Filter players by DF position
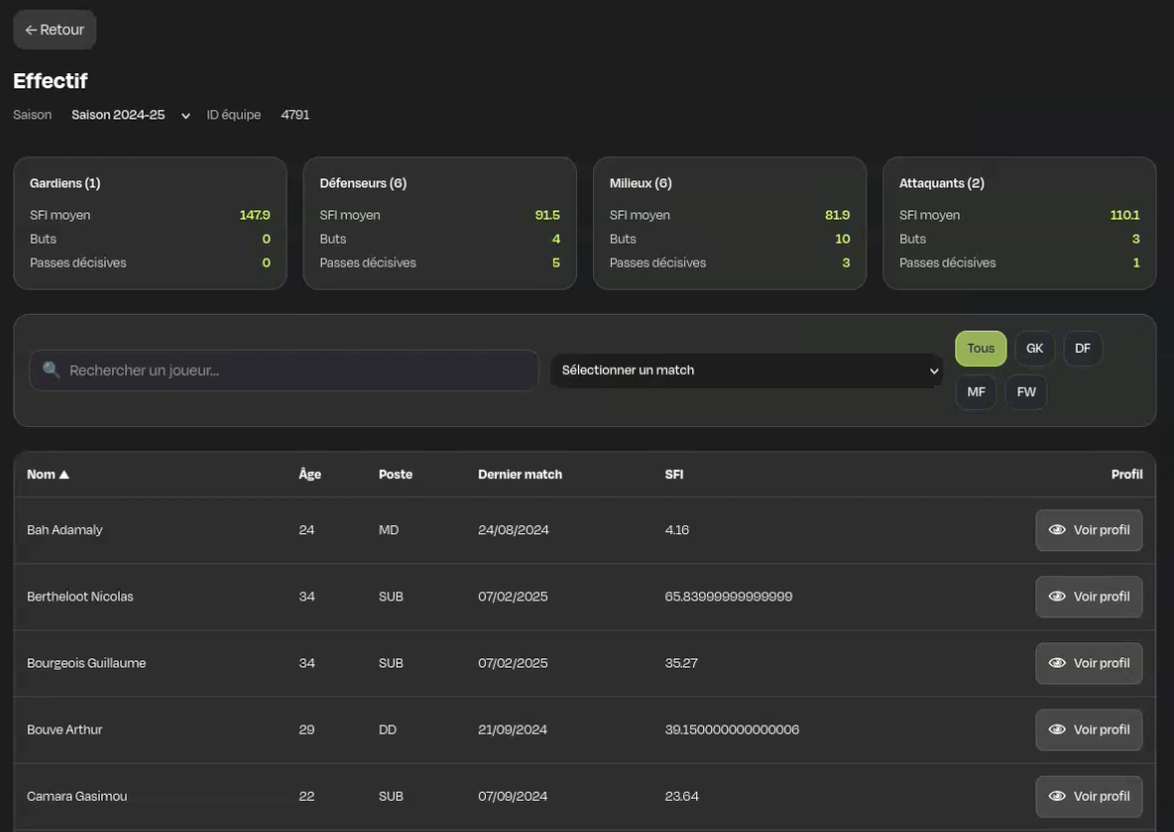 1082,348
